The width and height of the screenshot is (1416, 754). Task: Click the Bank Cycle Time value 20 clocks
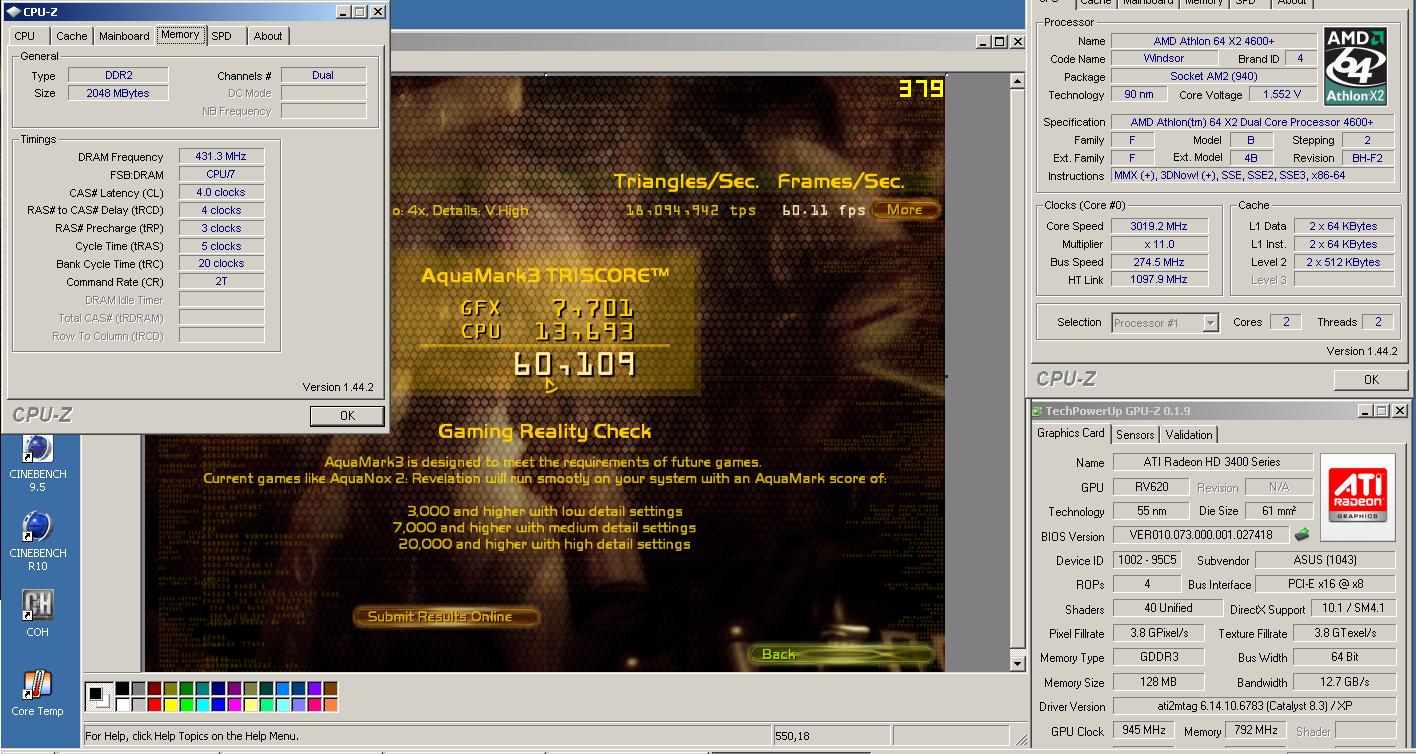221,264
